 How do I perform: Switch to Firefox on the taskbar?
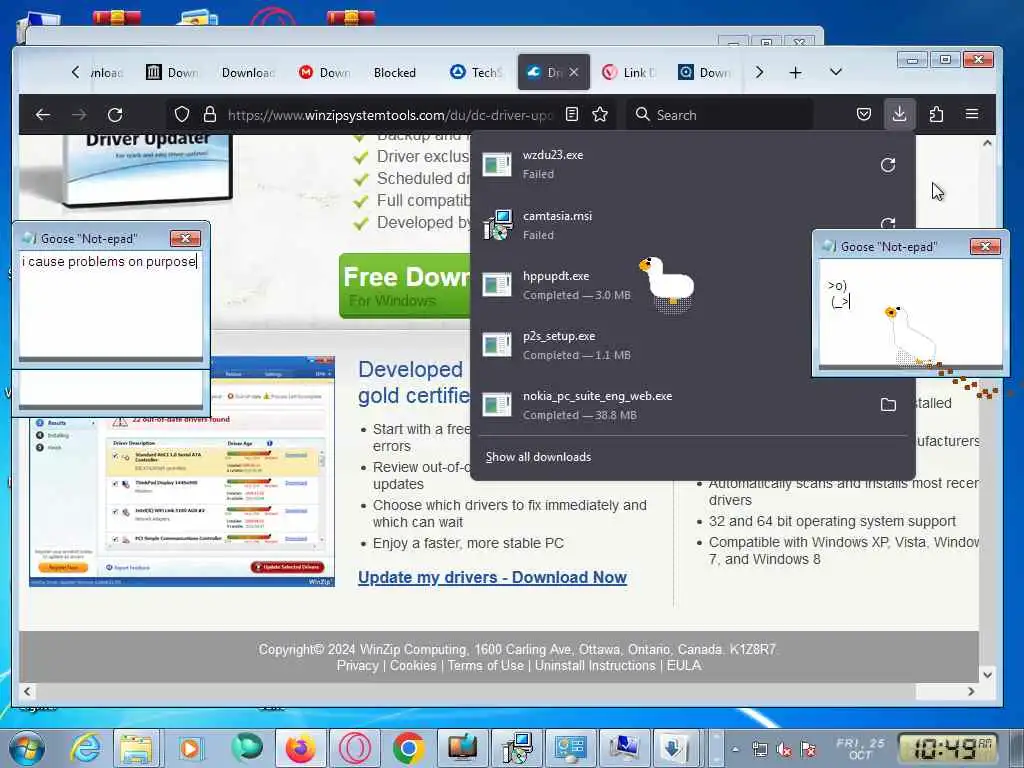coord(300,748)
